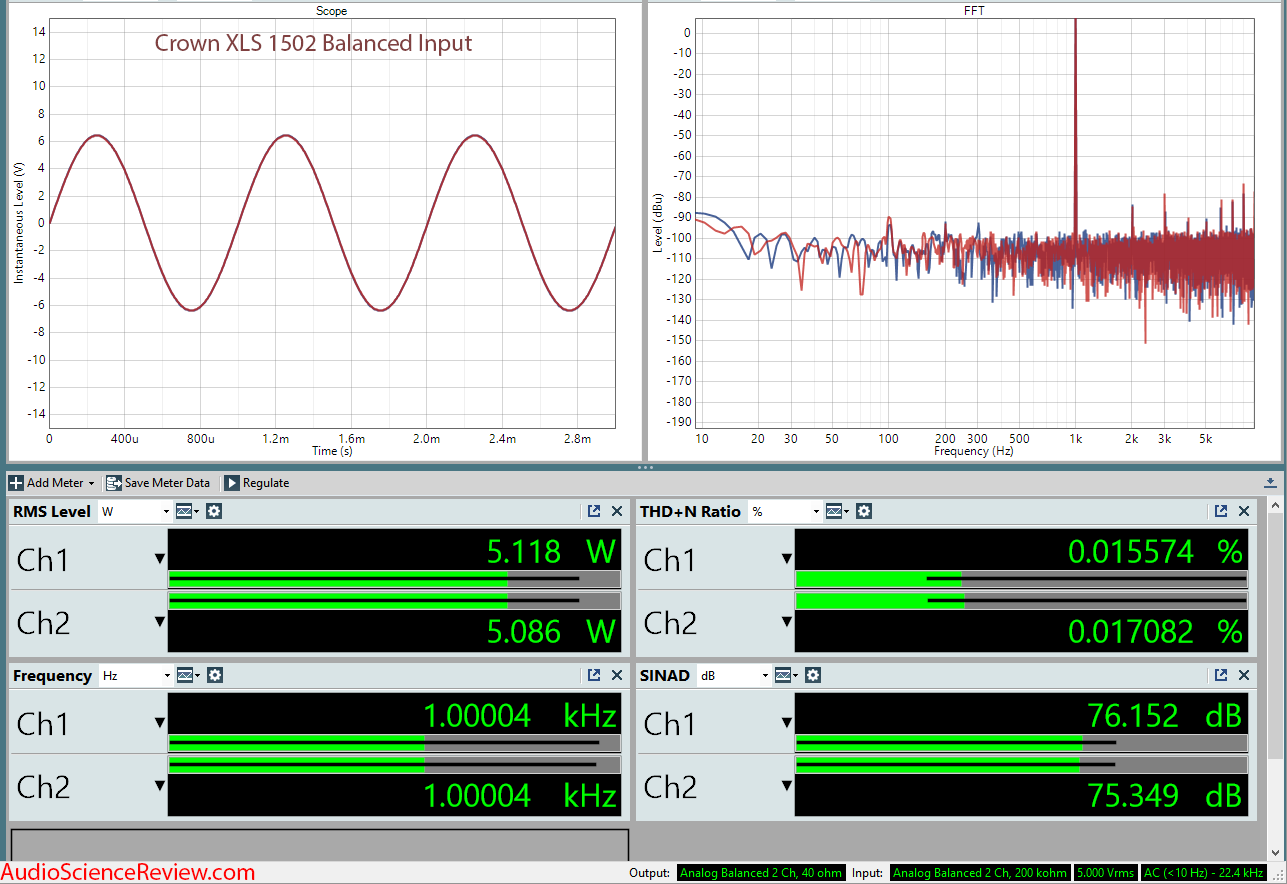
Task: Click the SINAD Ch1 bar meter
Action: [1021, 743]
